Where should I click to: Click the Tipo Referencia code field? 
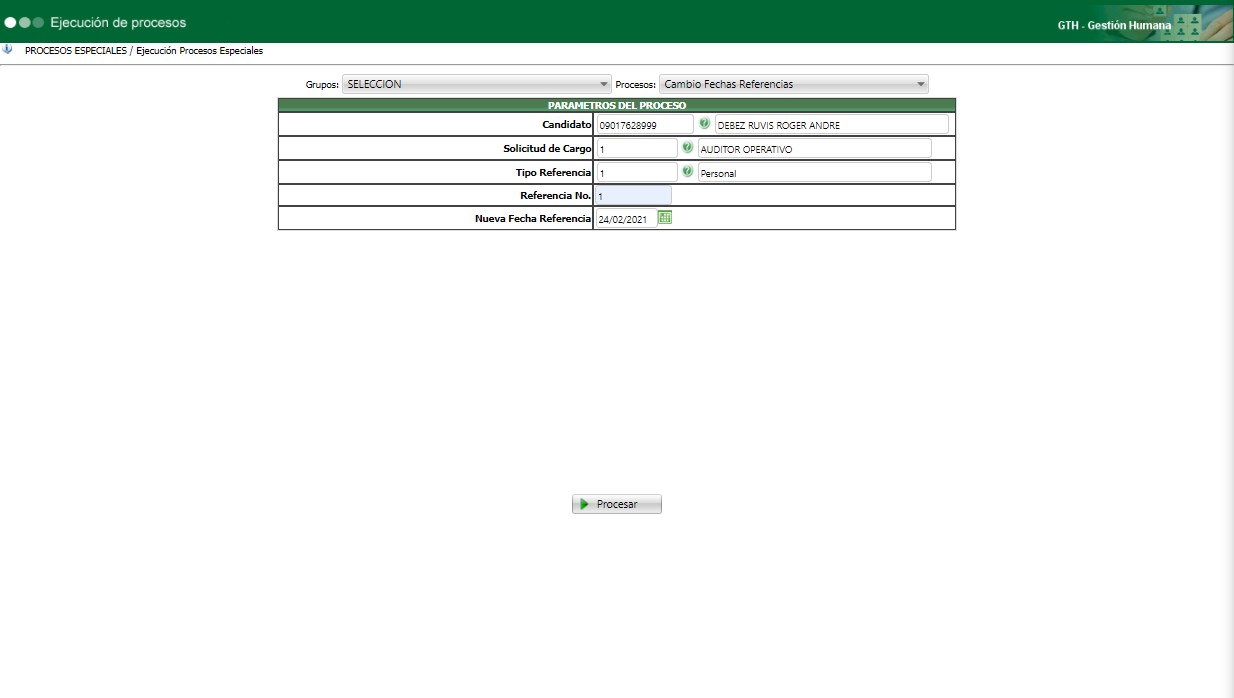[636, 172]
